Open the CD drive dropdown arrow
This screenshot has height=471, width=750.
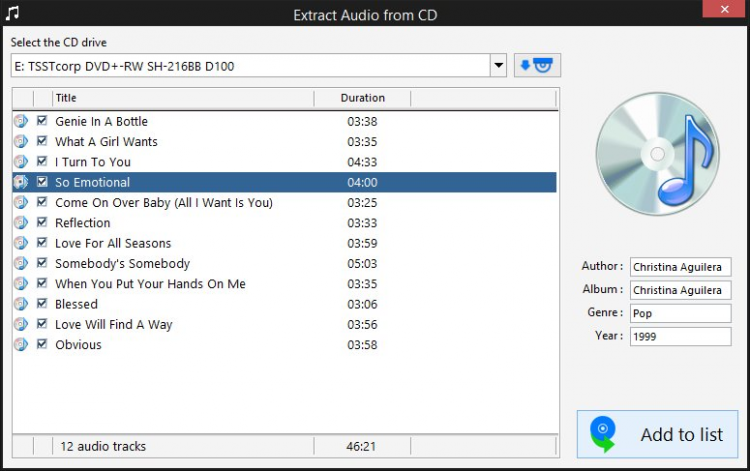tap(498, 66)
